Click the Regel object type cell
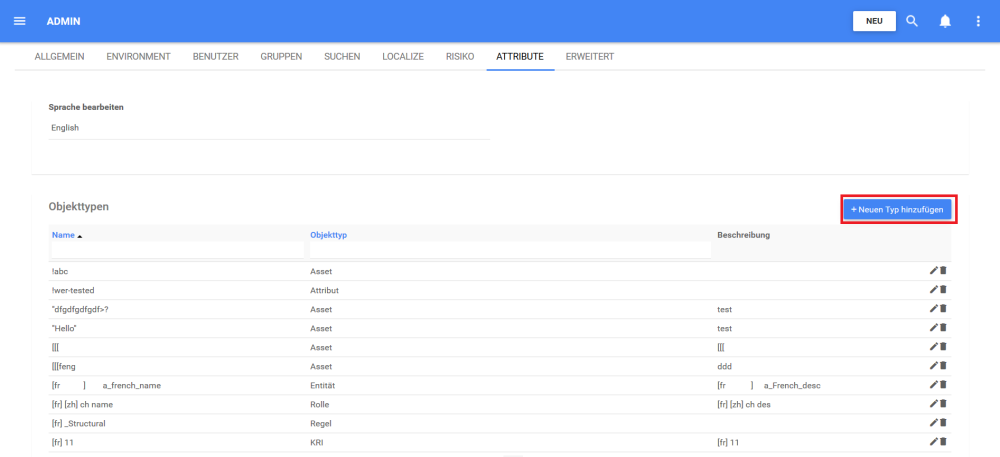The width and height of the screenshot is (1000, 457). [321, 423]
